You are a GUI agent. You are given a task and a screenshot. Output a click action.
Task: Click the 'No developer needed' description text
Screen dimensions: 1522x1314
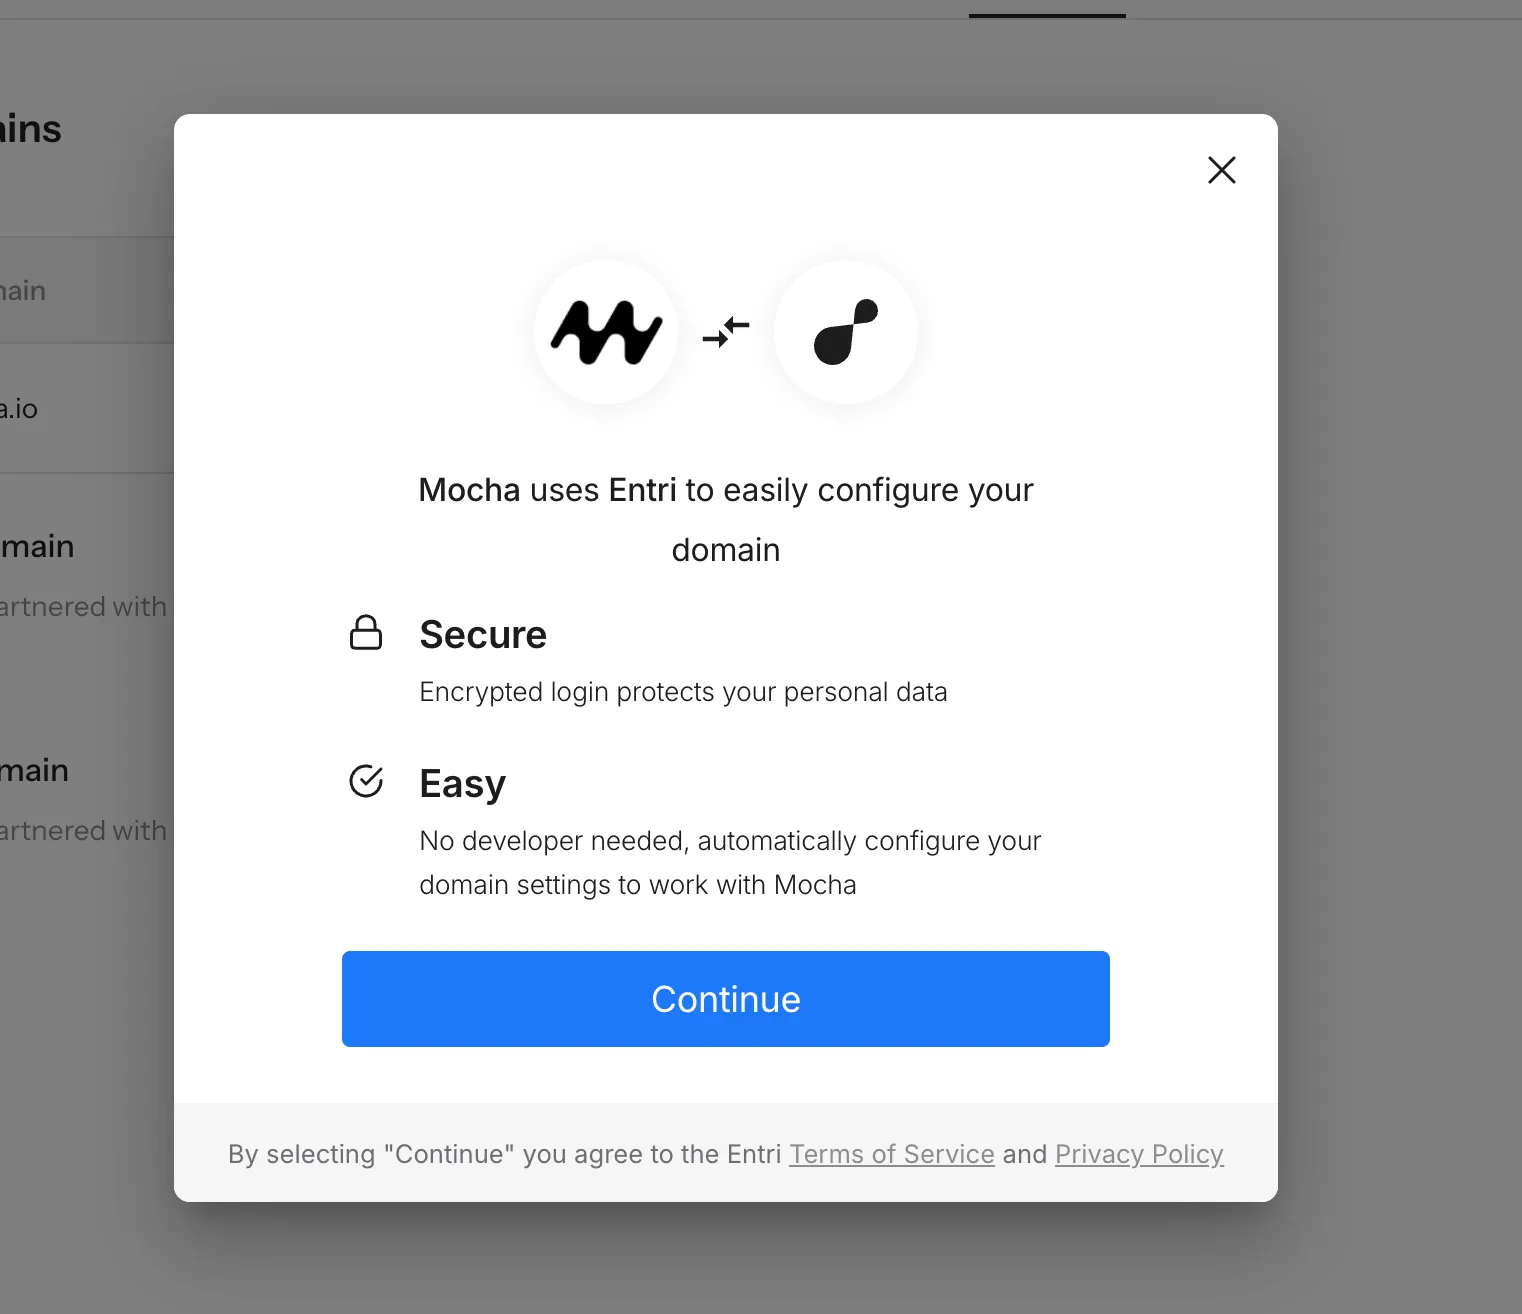[730, 862]
